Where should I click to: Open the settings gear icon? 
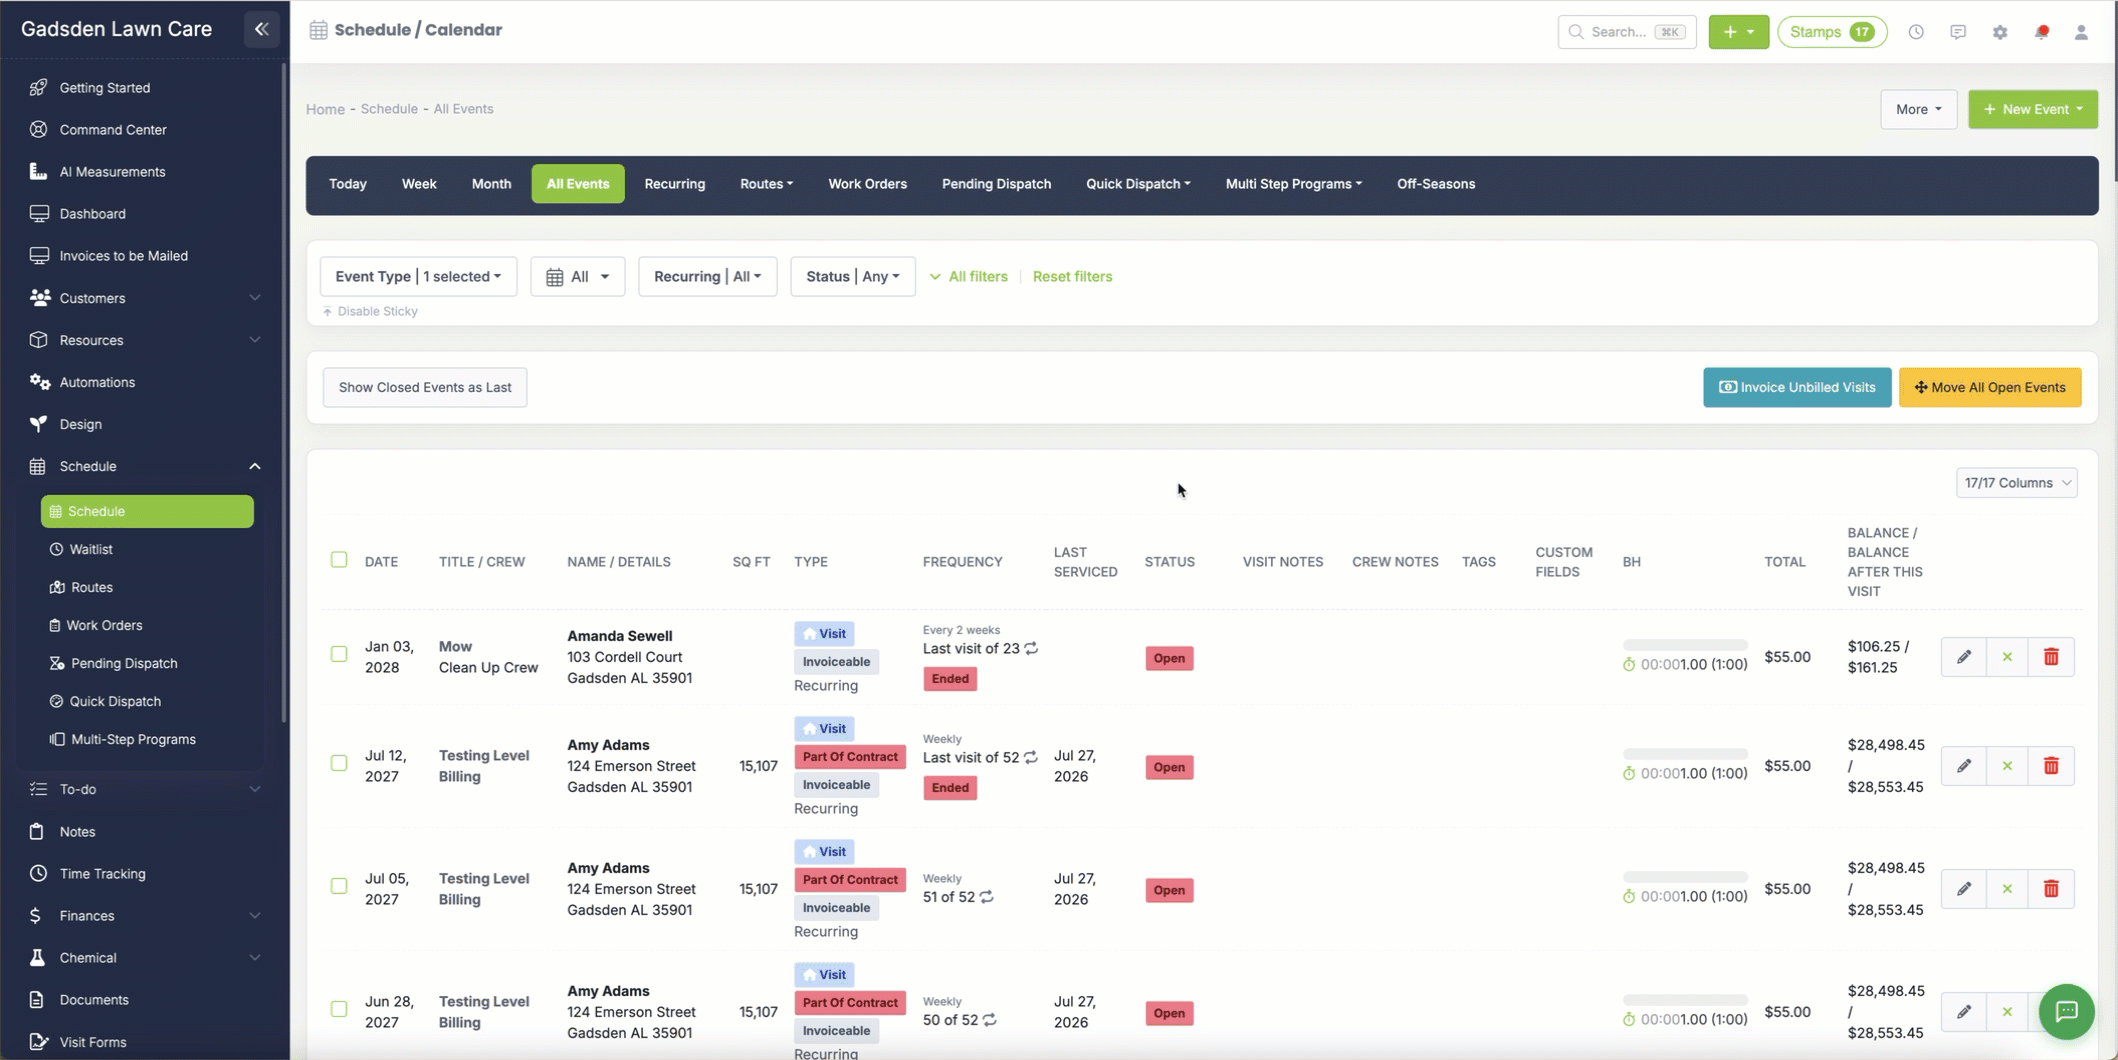[x=1999, y=32]
